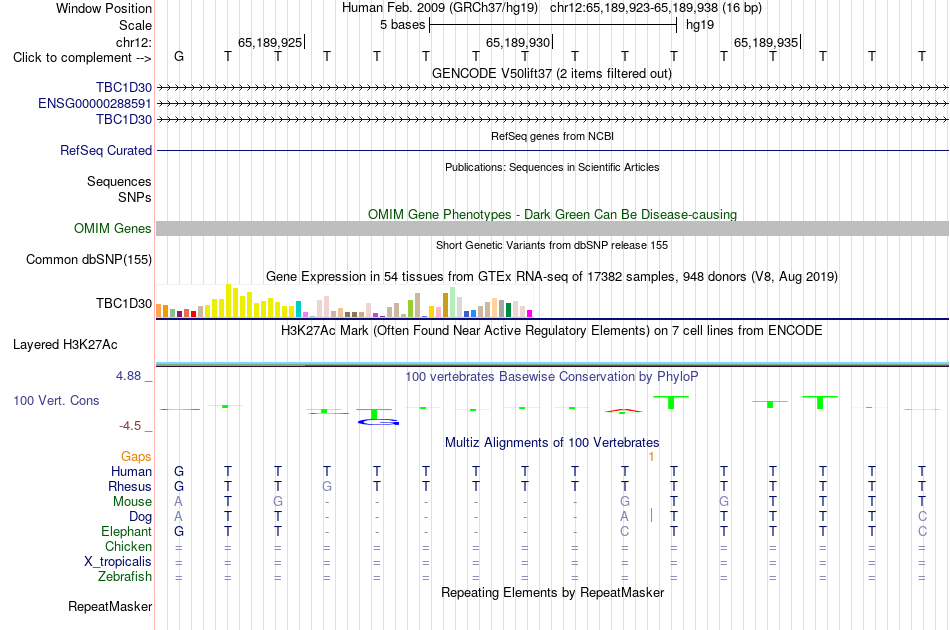Select the Elephant alignment row label
The height and width of the screenshot is (630, 950).
(x=126, y=531)
